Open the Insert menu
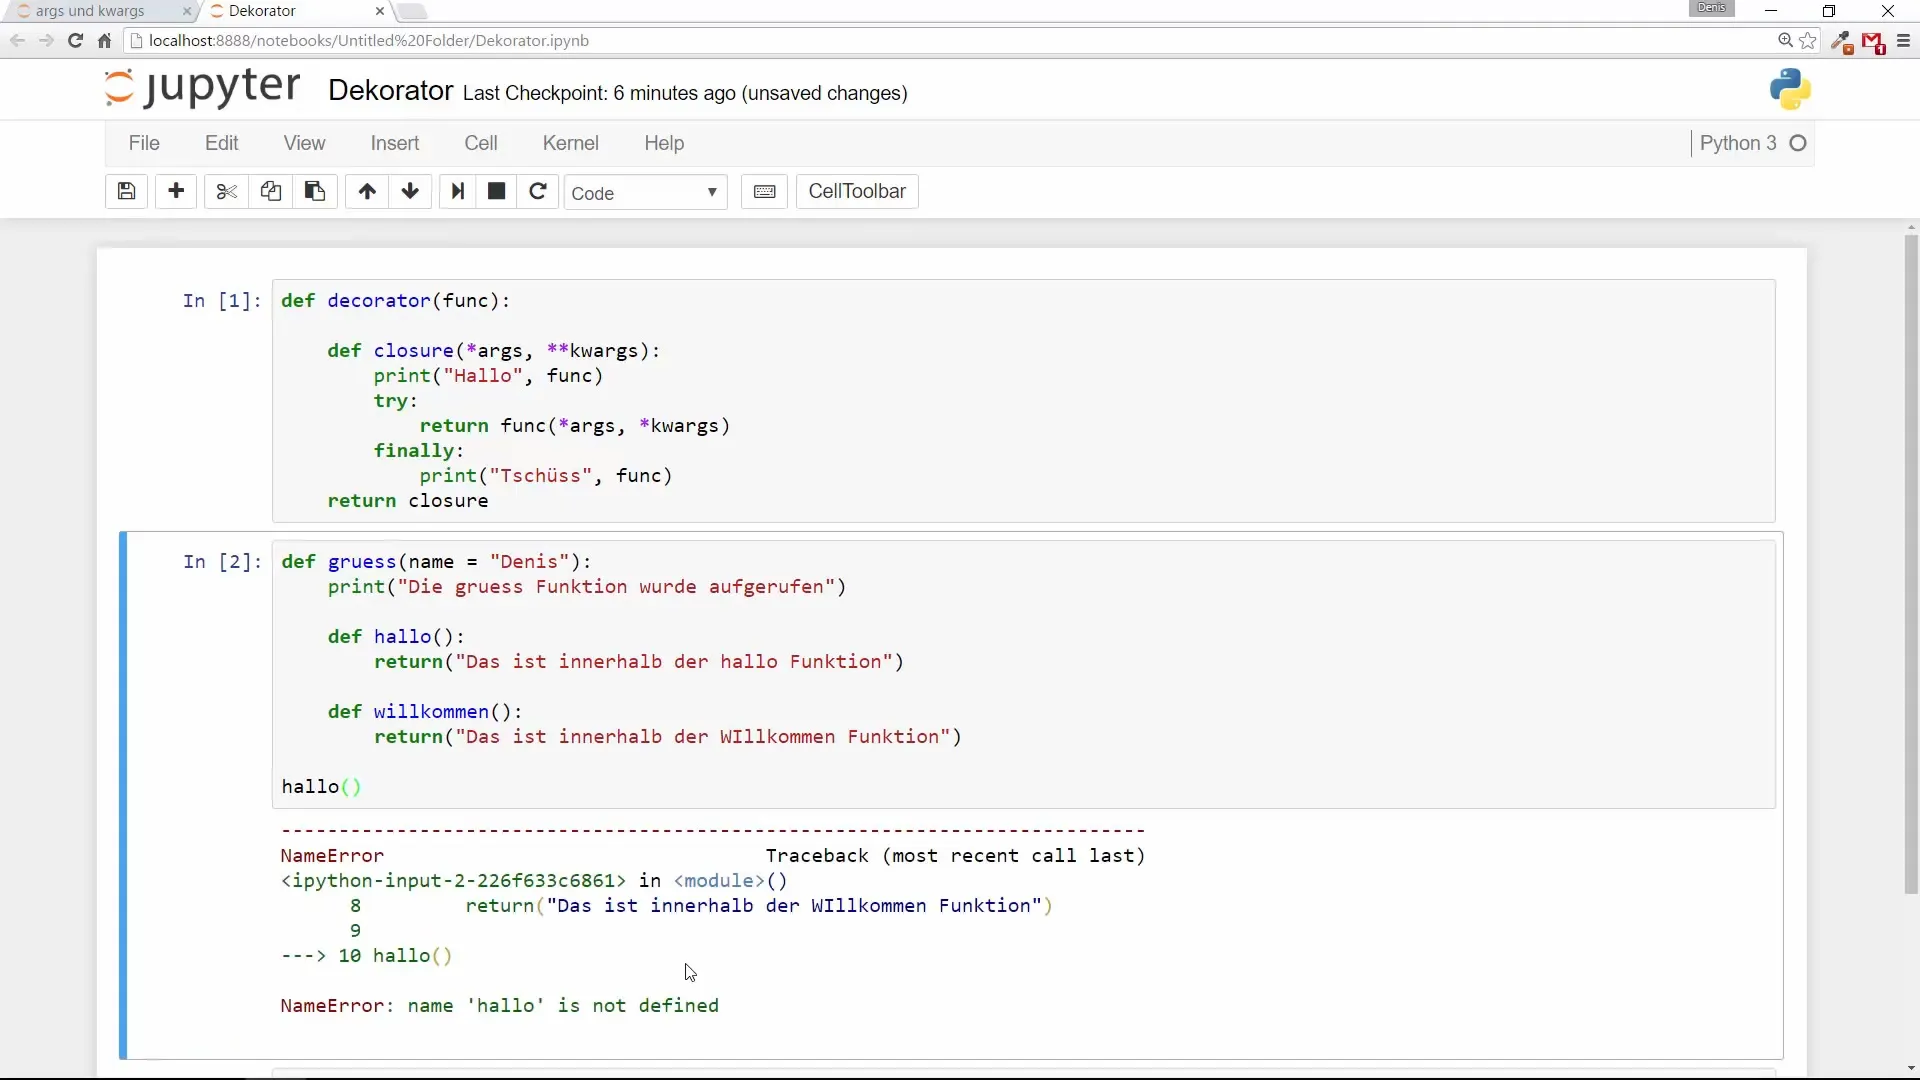The width and height of the screenshot is (1920, 1080). (395, 143)
